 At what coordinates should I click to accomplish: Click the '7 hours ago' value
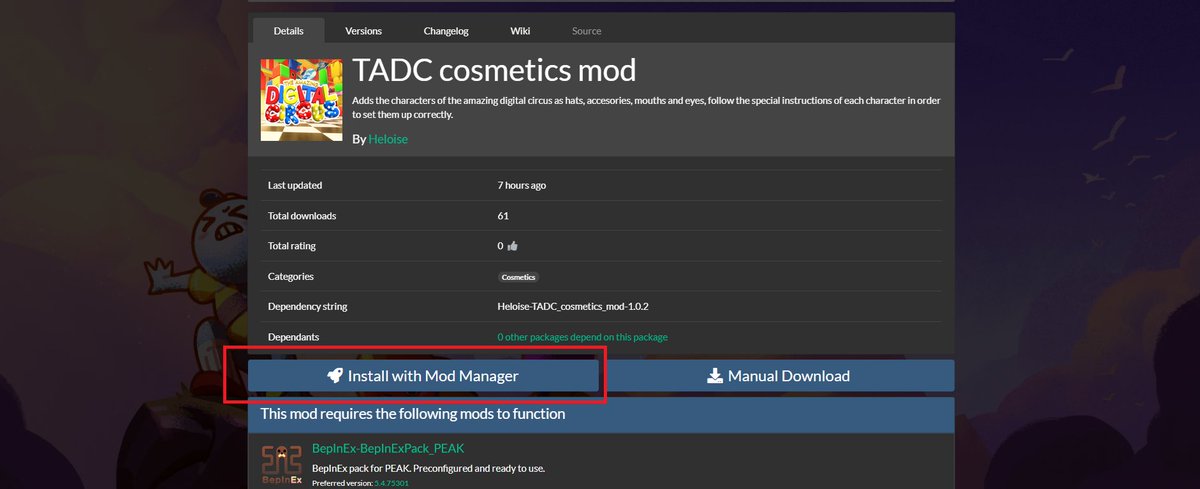[x=521, y=185]
